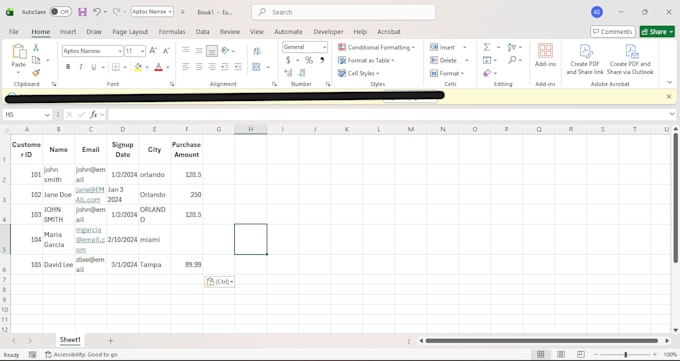Select Align Left horizontal alignment
Viewport: 680px width, 361px height.
186,67
